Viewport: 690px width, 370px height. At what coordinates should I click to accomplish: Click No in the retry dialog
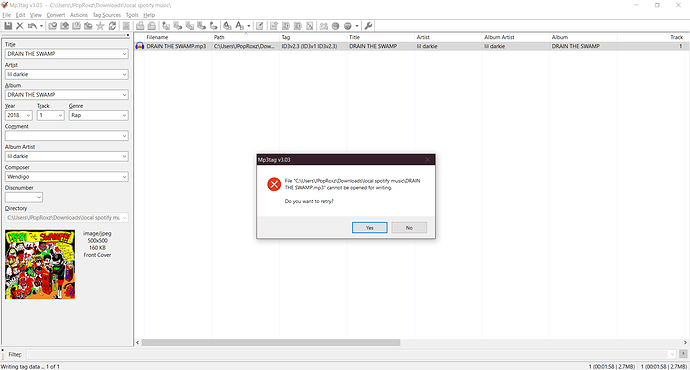(x=409, y=227)
